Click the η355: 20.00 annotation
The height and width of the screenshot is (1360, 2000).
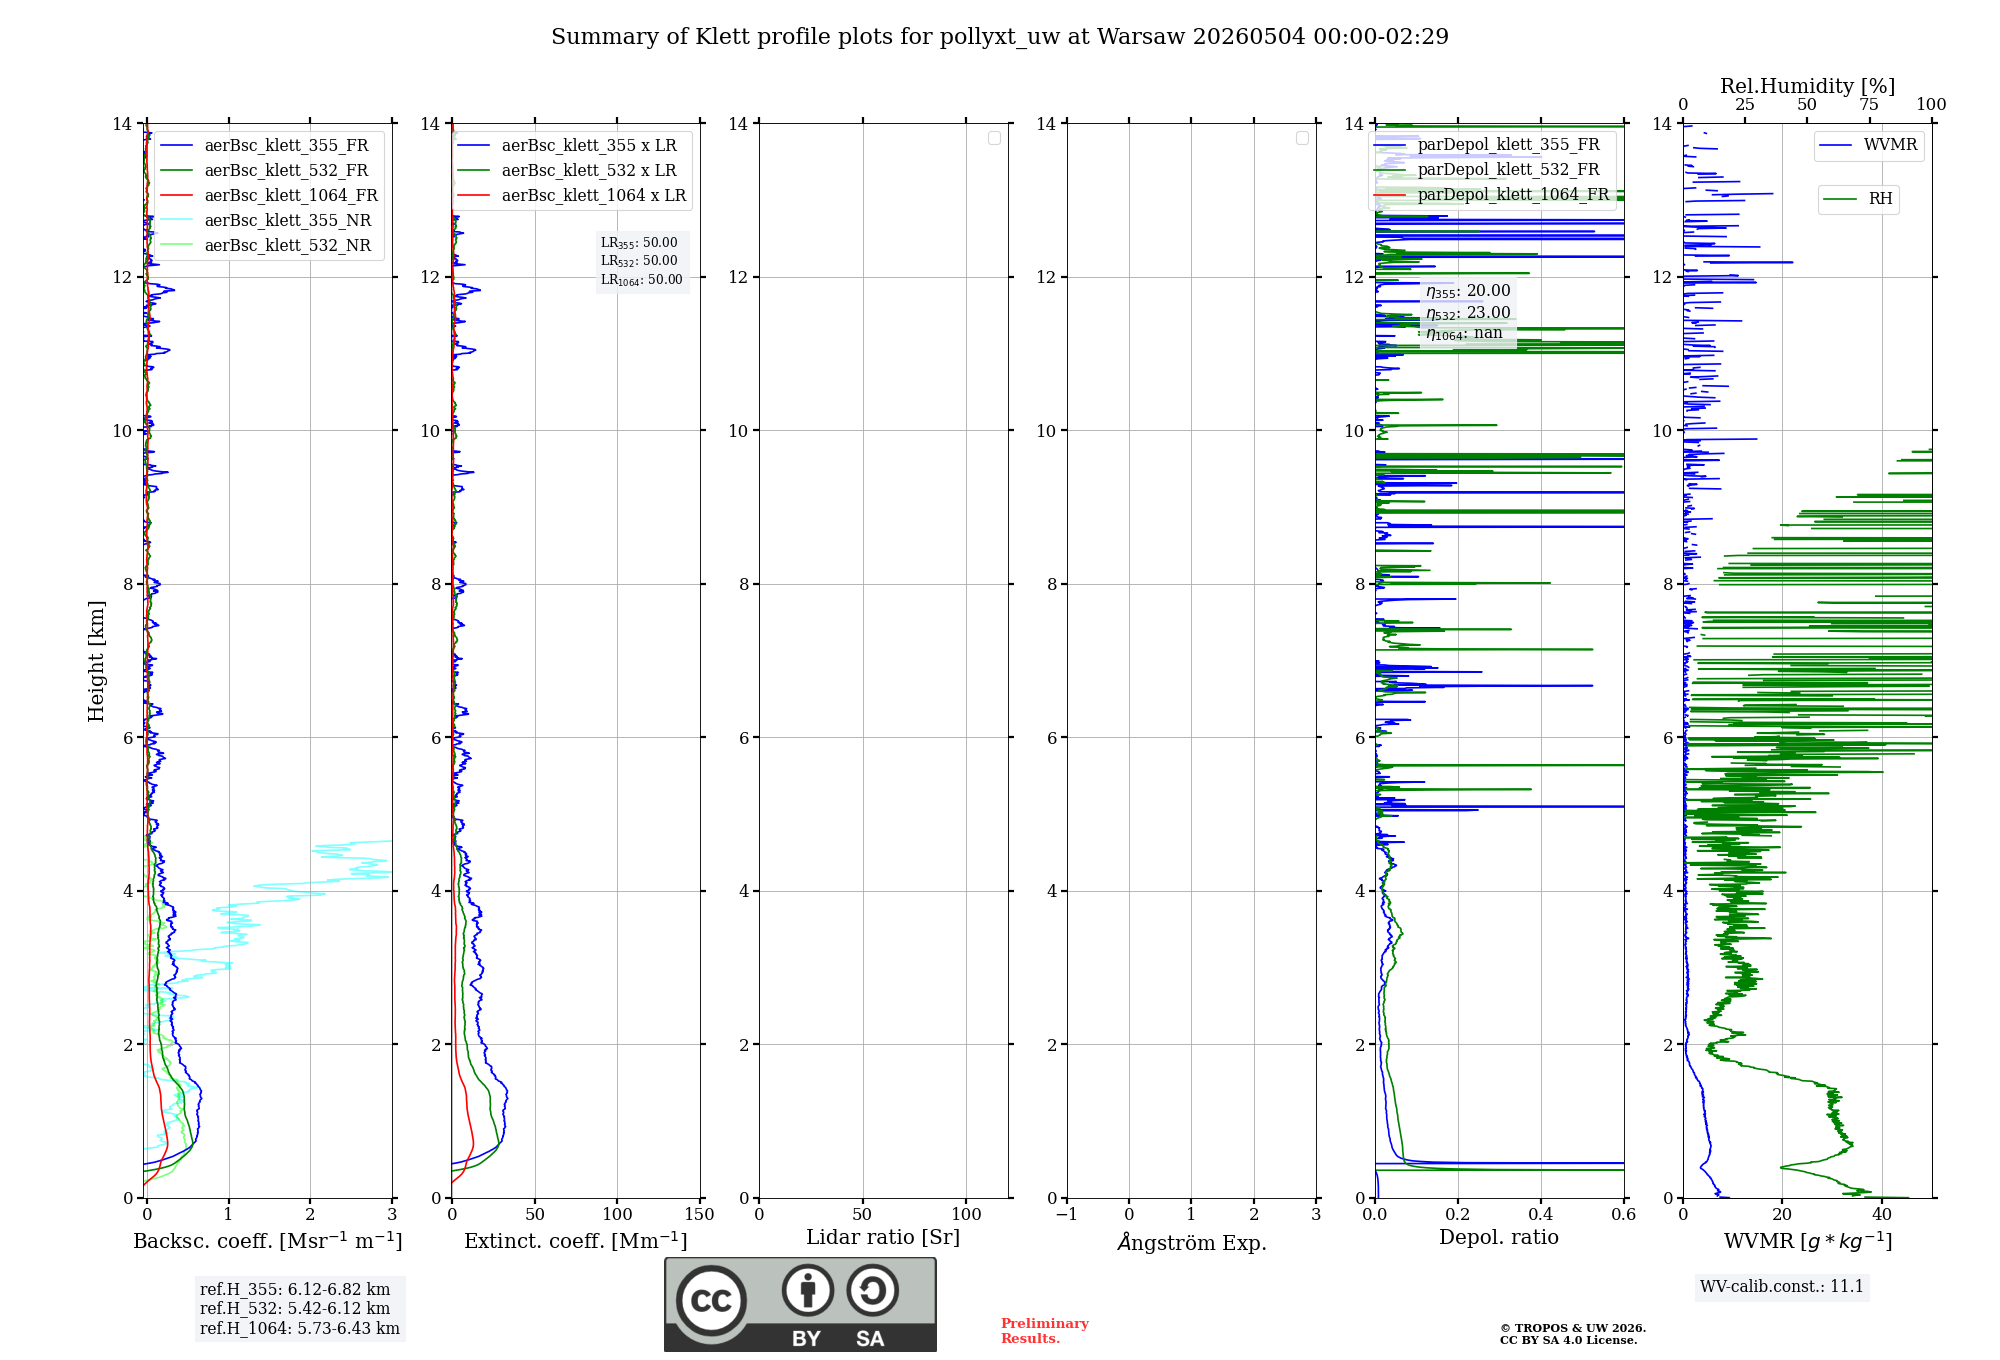pos(1468,291)
